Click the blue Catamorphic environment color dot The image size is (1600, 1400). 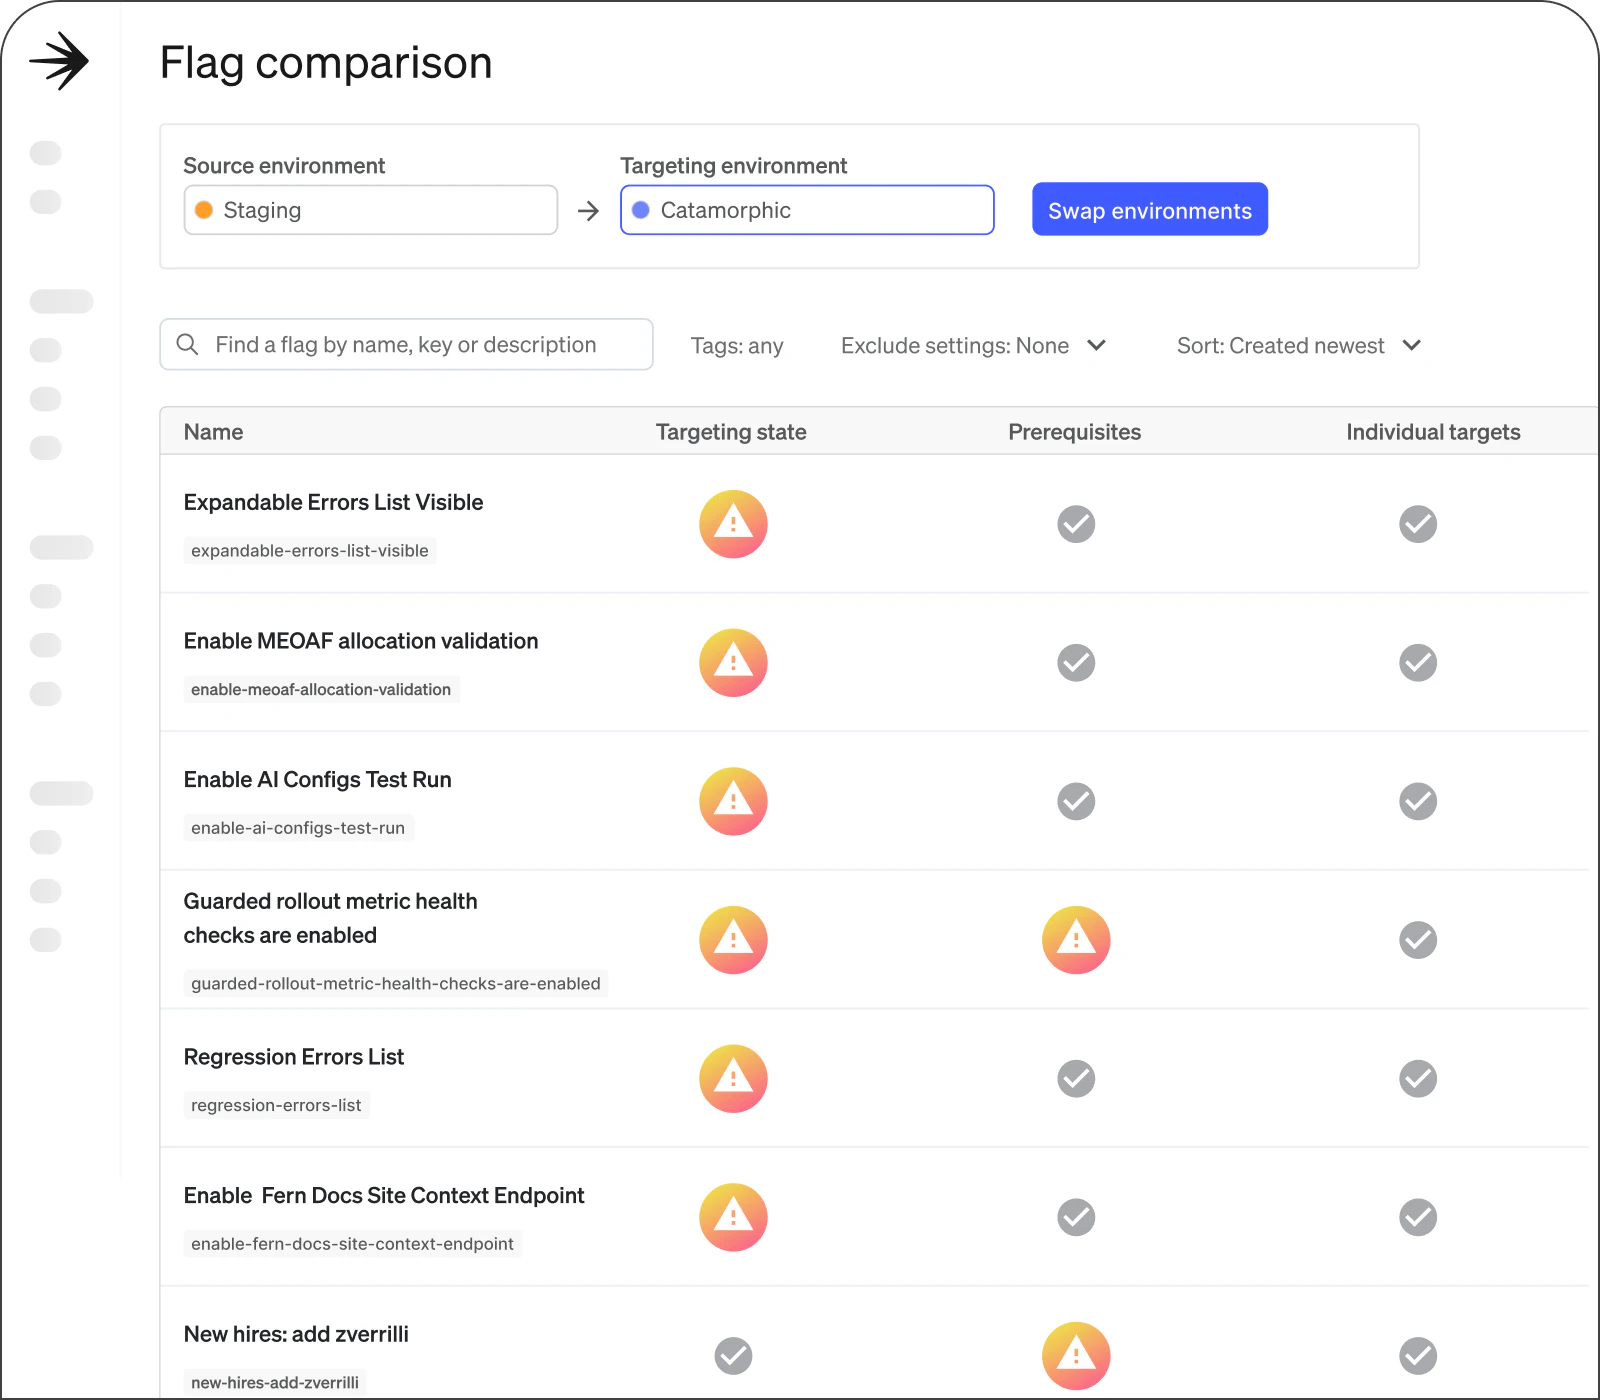click(641, 210)
